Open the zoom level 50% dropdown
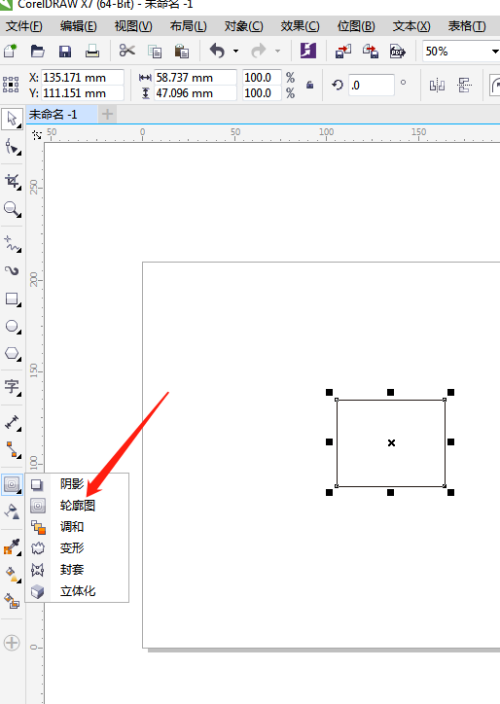The width and height of the screenshot is (500, 704). point(495,51)
